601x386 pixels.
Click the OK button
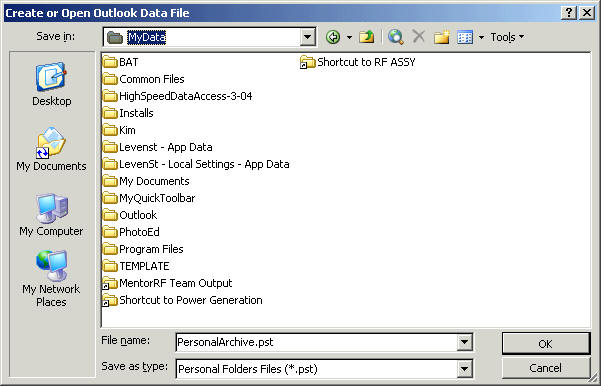[x=545, y=343]
